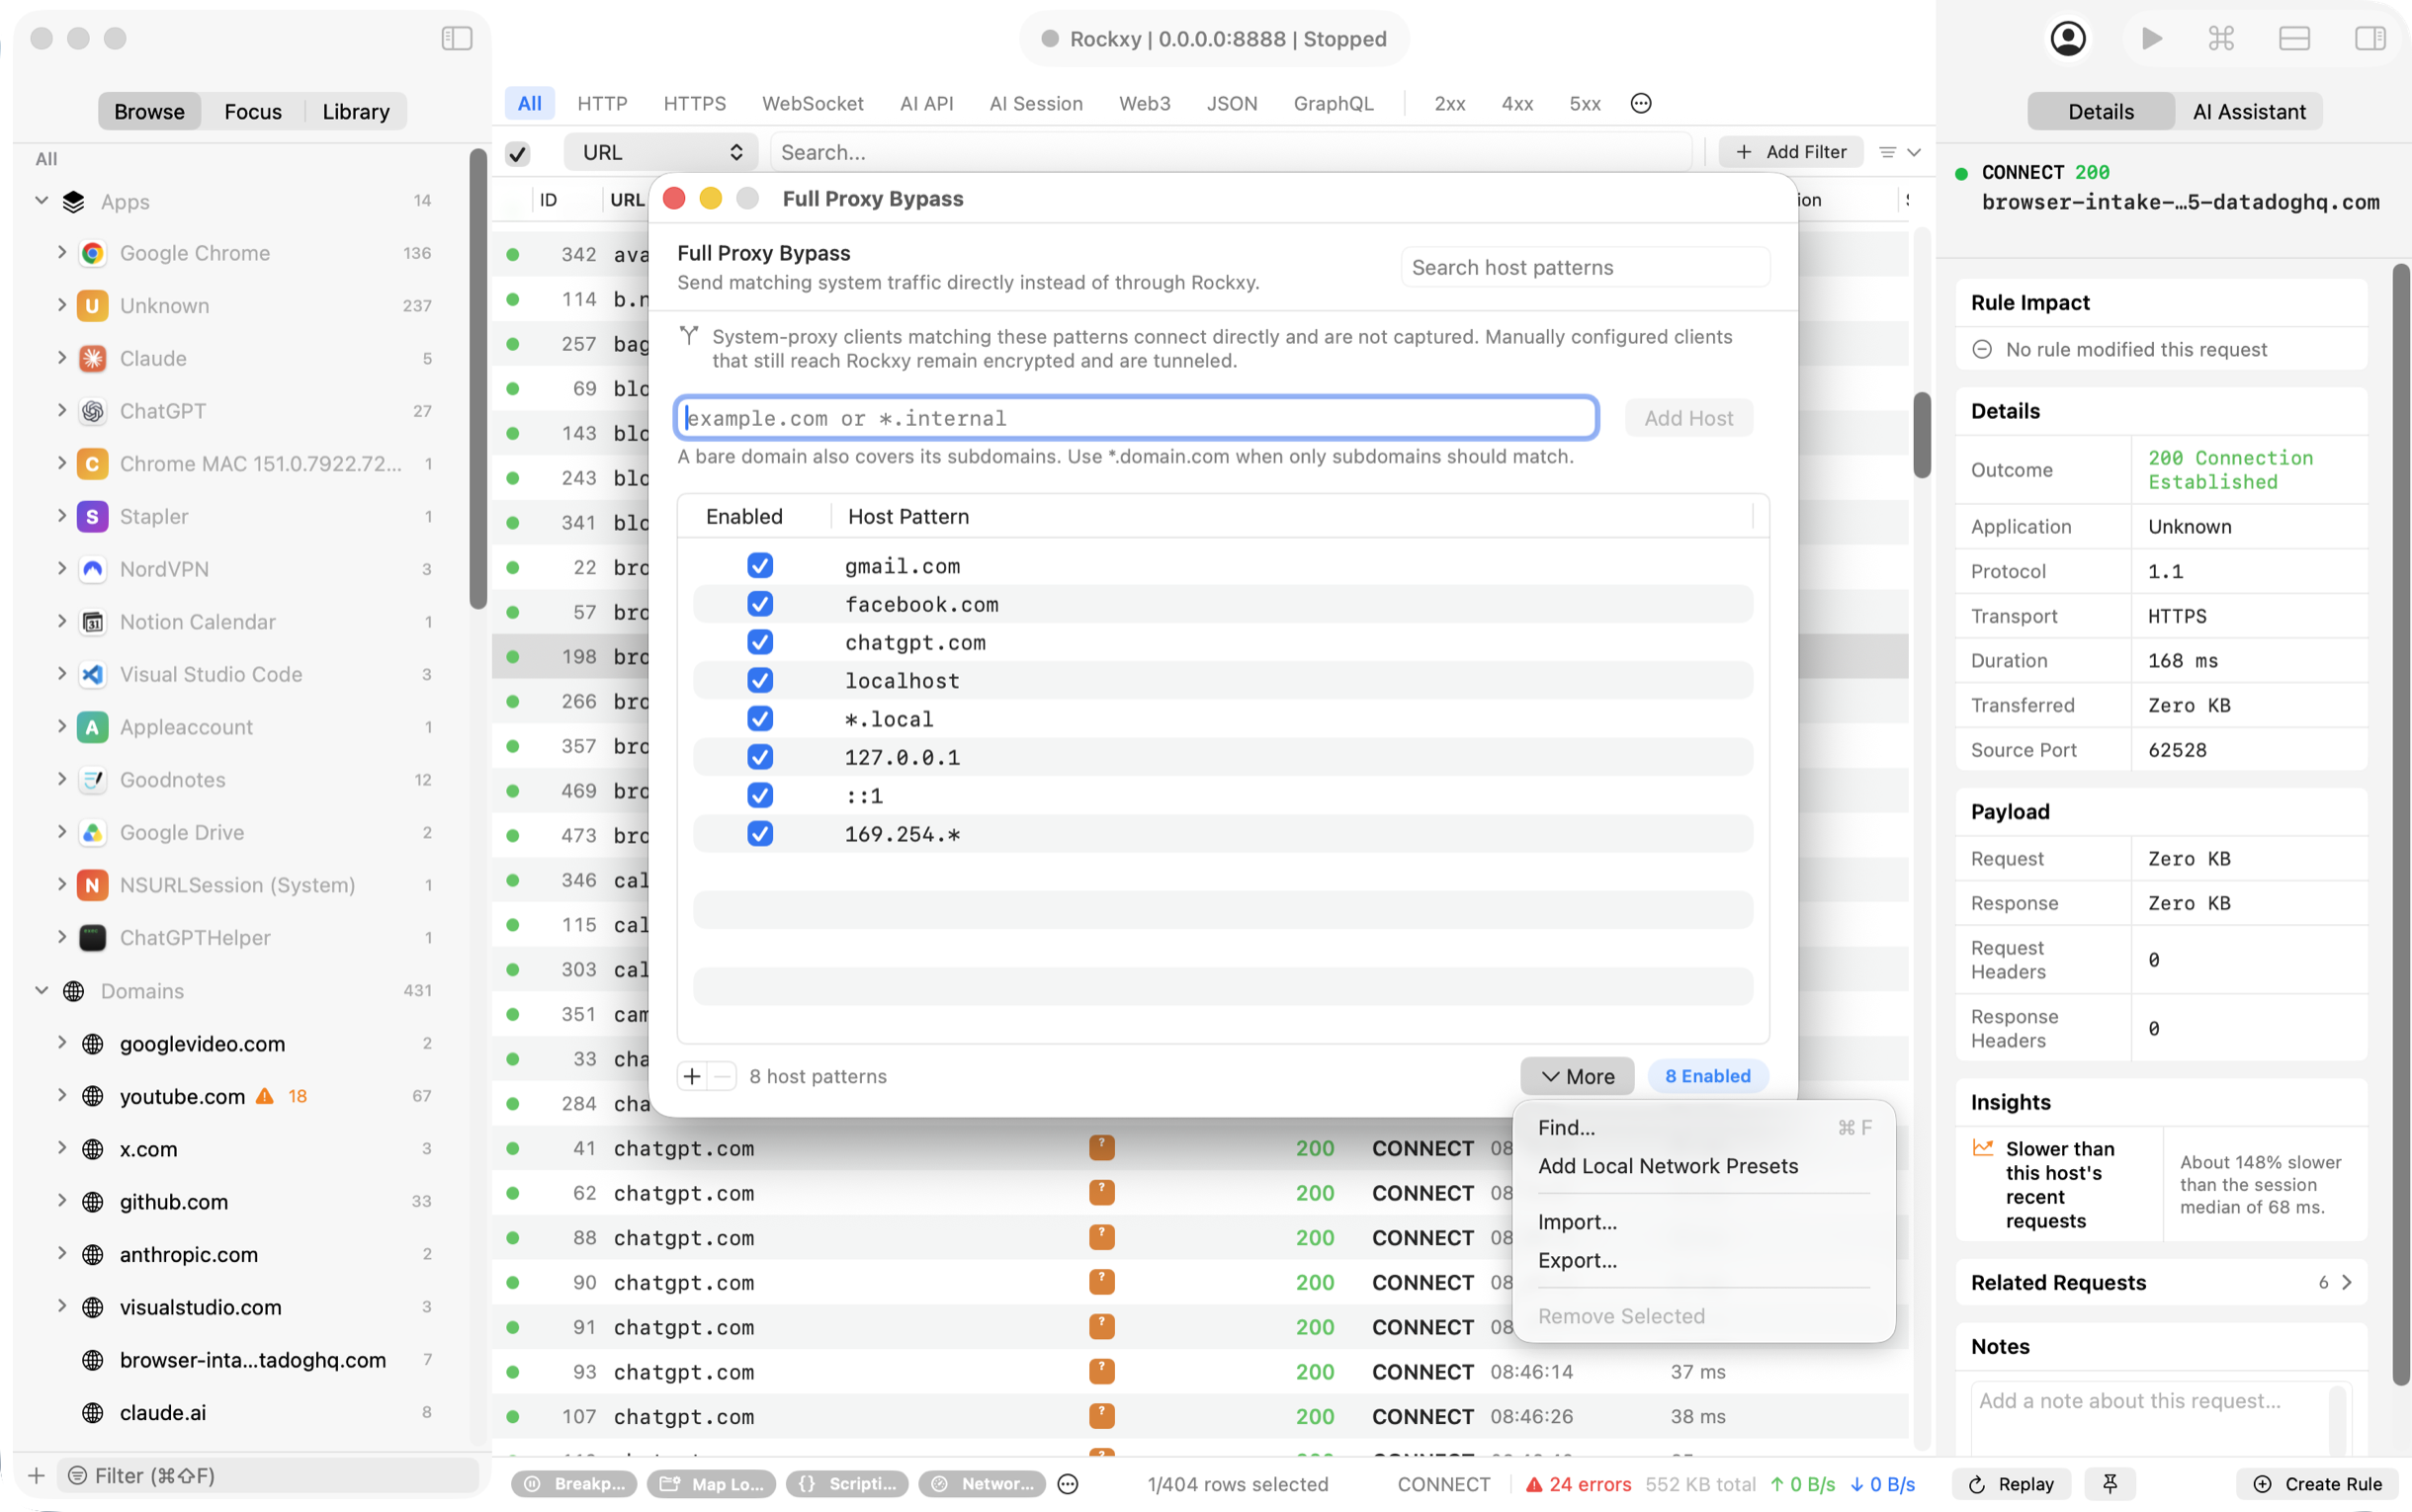
Task: Click the Search host patterns field
Action: tap(1585, 267)
